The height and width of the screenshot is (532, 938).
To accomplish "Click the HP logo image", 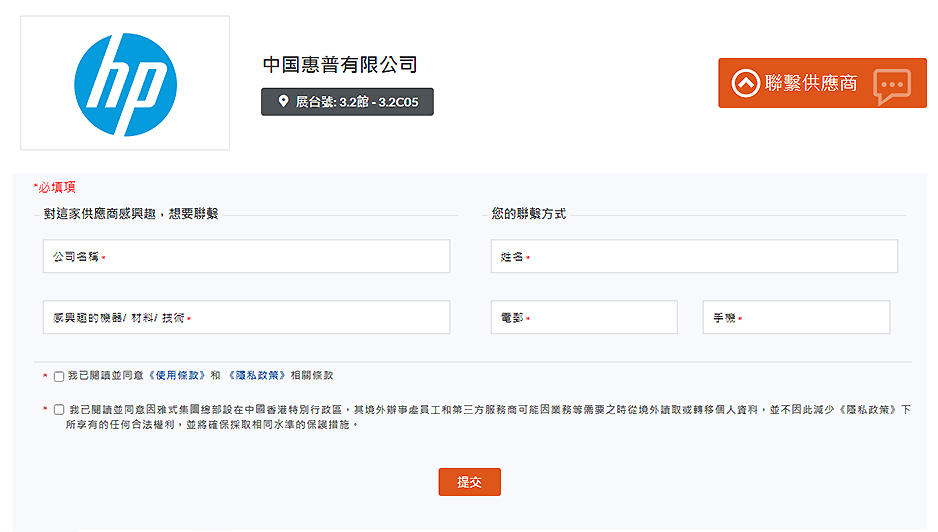I will tap(125, 84).
